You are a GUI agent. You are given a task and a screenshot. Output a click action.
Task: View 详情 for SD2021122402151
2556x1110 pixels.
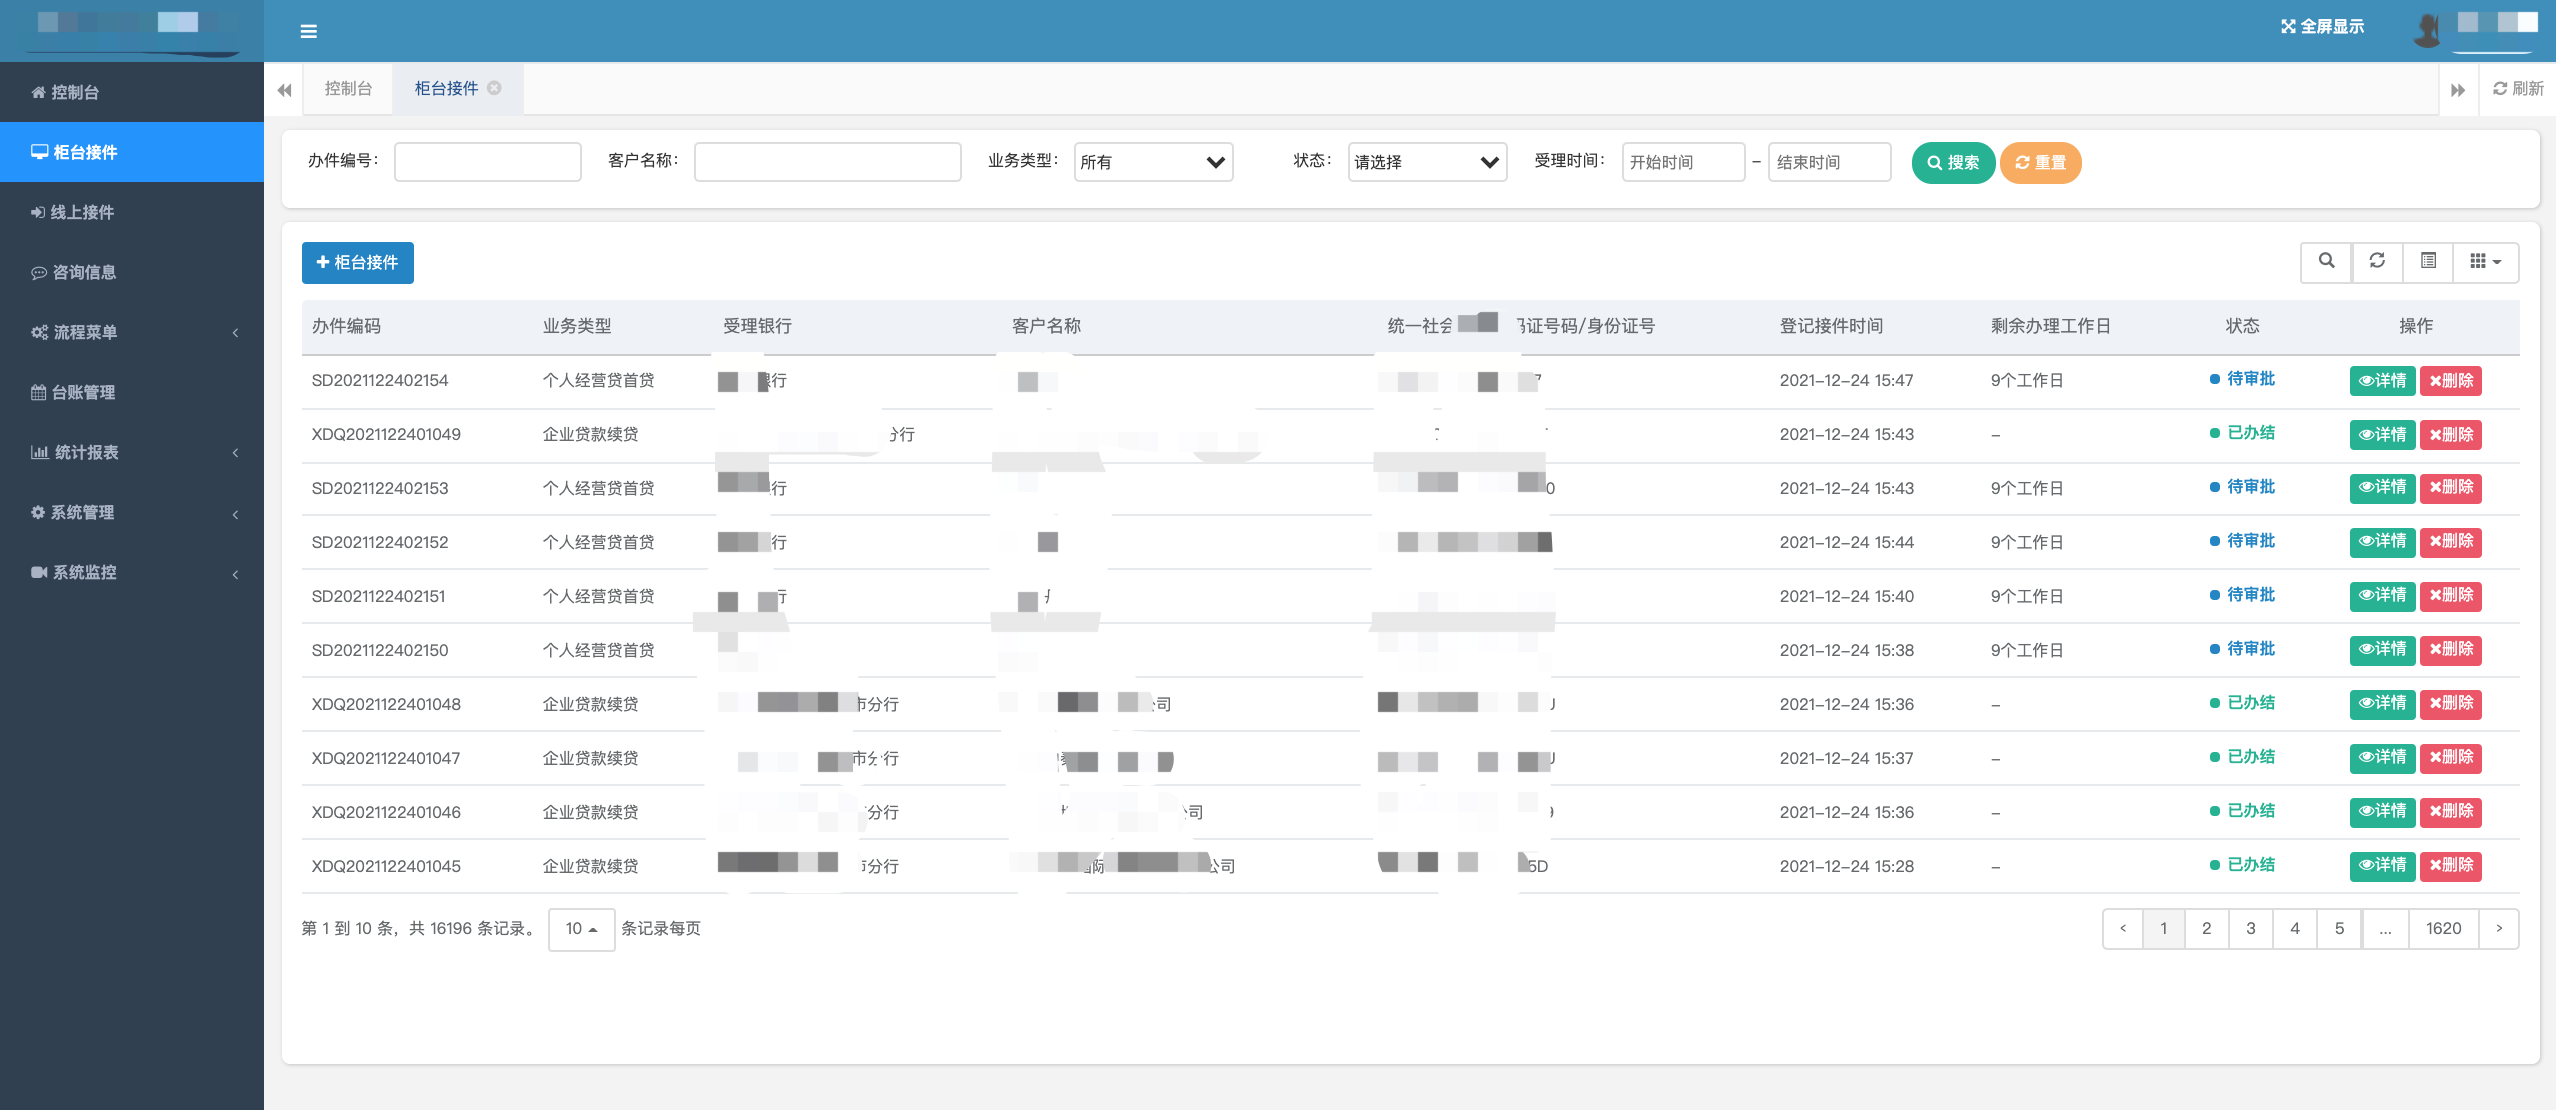click(x=2383, y=595)
